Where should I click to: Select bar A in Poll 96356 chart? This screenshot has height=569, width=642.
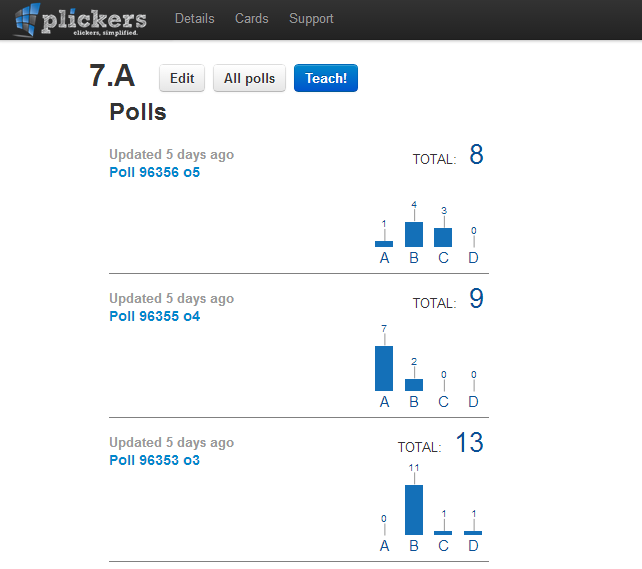384,244
